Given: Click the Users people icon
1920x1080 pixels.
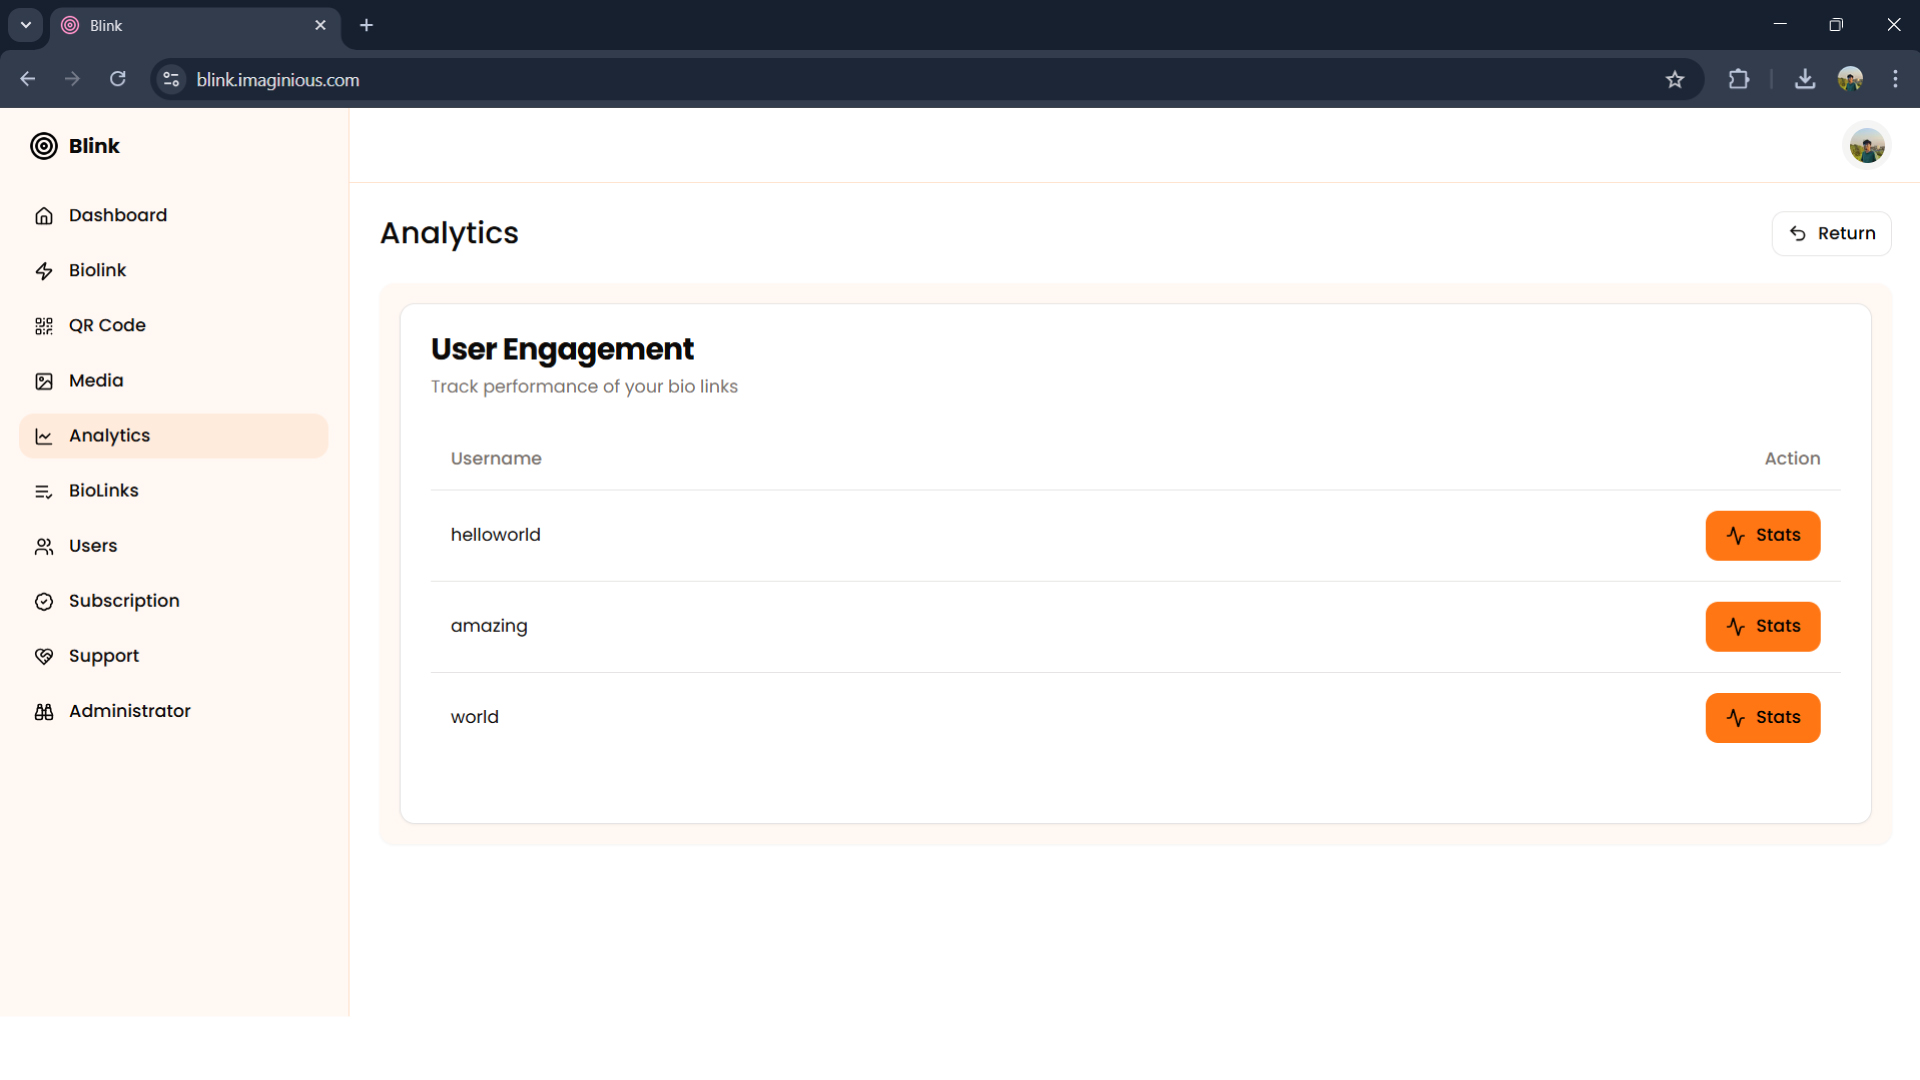Looking at the screenshot, I should [x=44, y=546].
